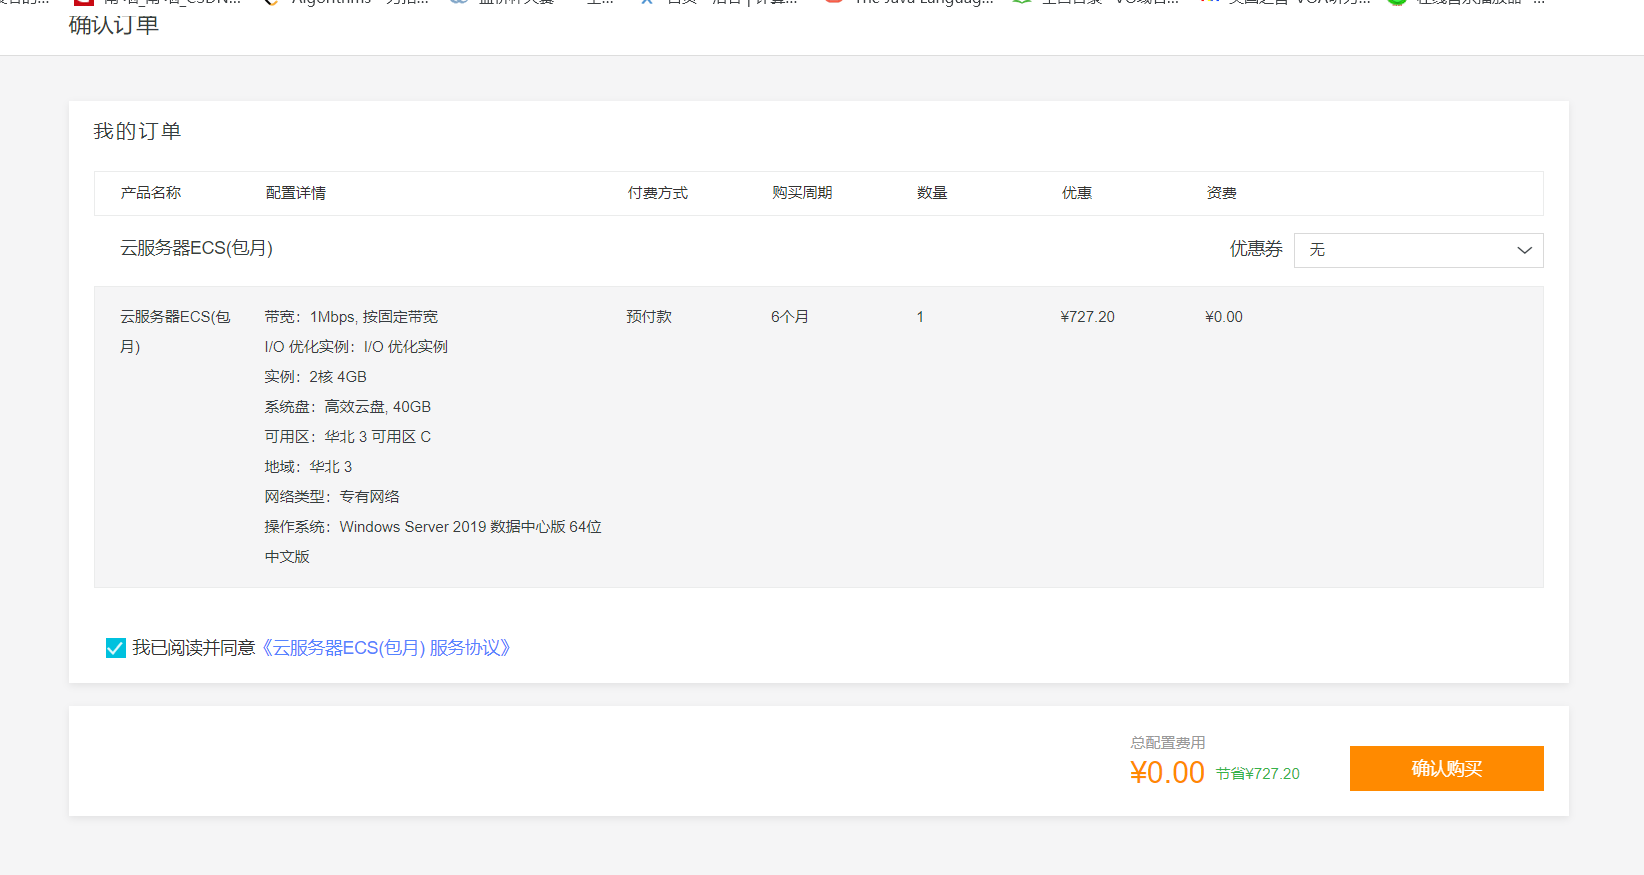The height and width of the screenshot is (875, 1644).
Task: Click the 系统盘 高效云盘 40GB line
Action: pos(348,407)
